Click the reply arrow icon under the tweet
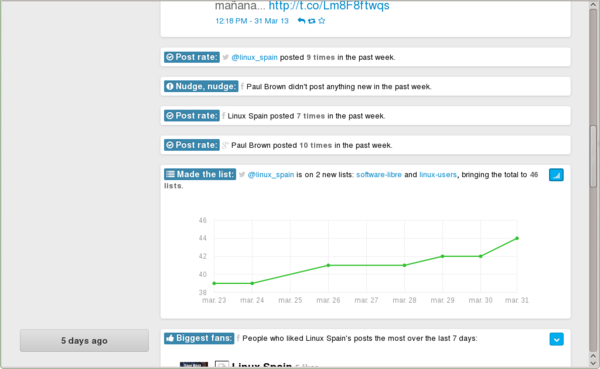This screenshot has width=600, height=369. click(301, 21)
